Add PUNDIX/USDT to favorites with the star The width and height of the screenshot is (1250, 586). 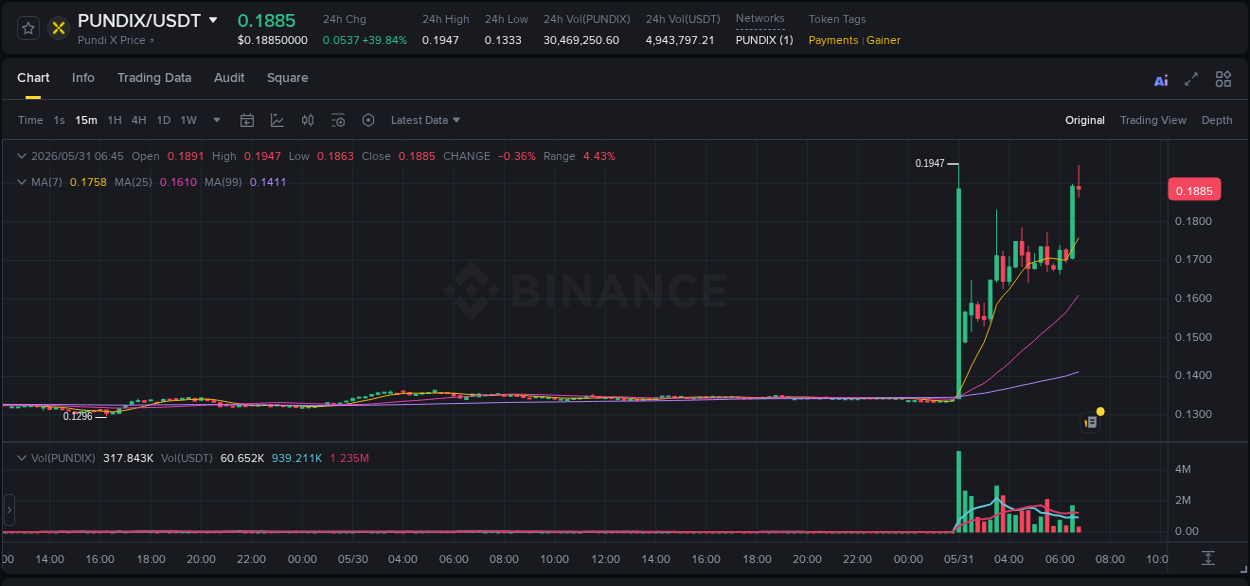coord(28,28)
